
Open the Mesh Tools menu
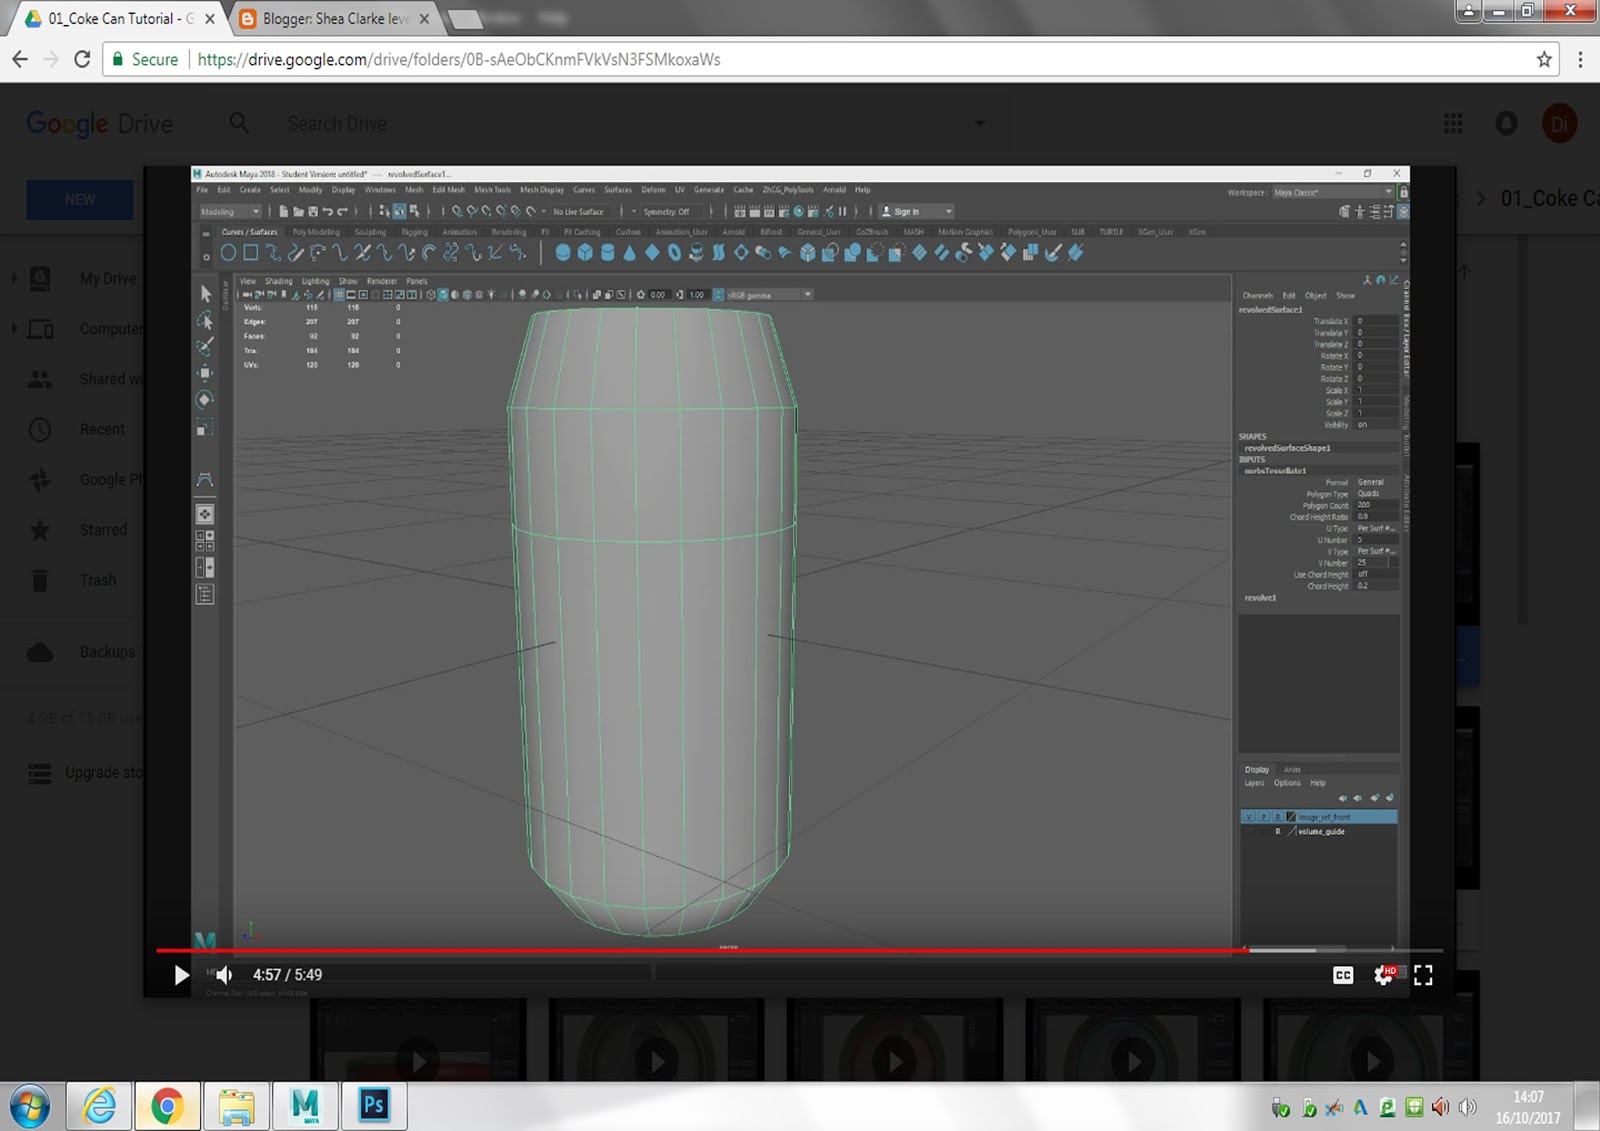(x=491, y=190)
